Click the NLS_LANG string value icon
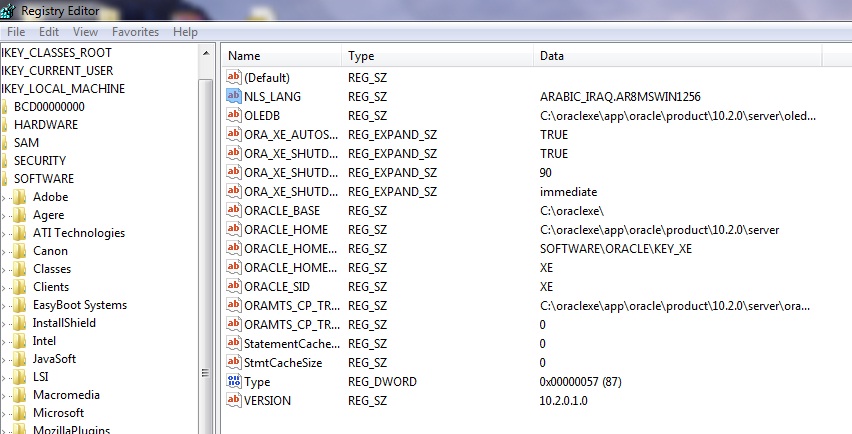852x434 pixels. (x=234, y=97)
